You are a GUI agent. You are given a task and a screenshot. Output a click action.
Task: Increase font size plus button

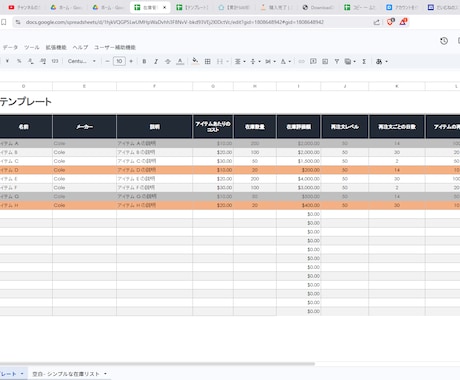point(131,61)
